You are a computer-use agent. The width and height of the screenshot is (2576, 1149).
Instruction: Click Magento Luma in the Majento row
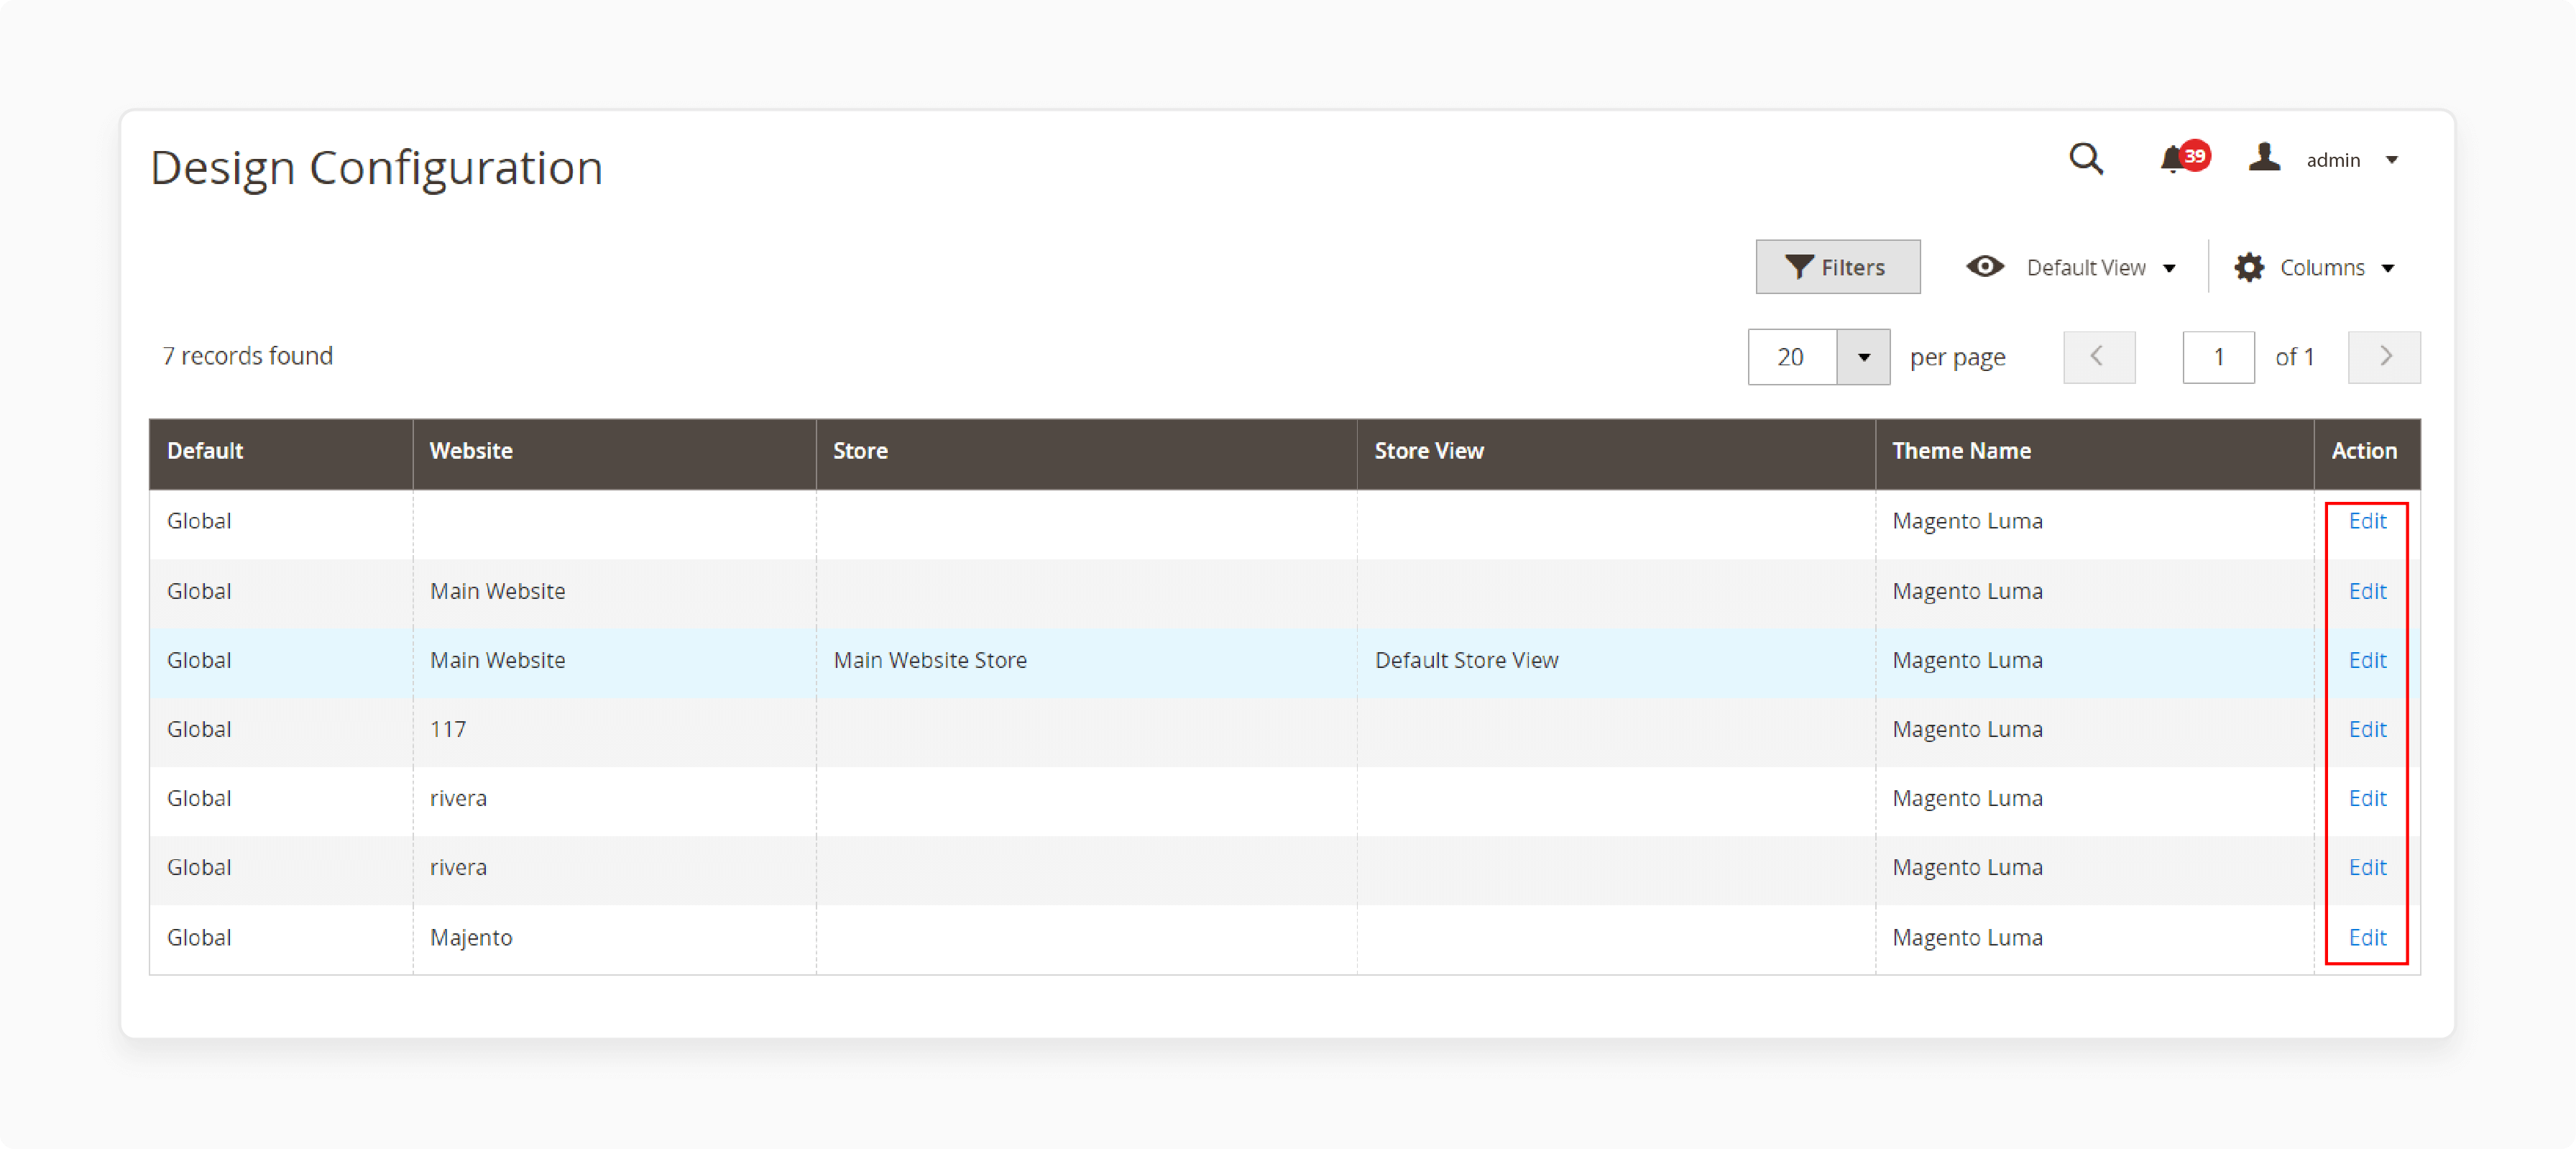[x=1967, y=937]
